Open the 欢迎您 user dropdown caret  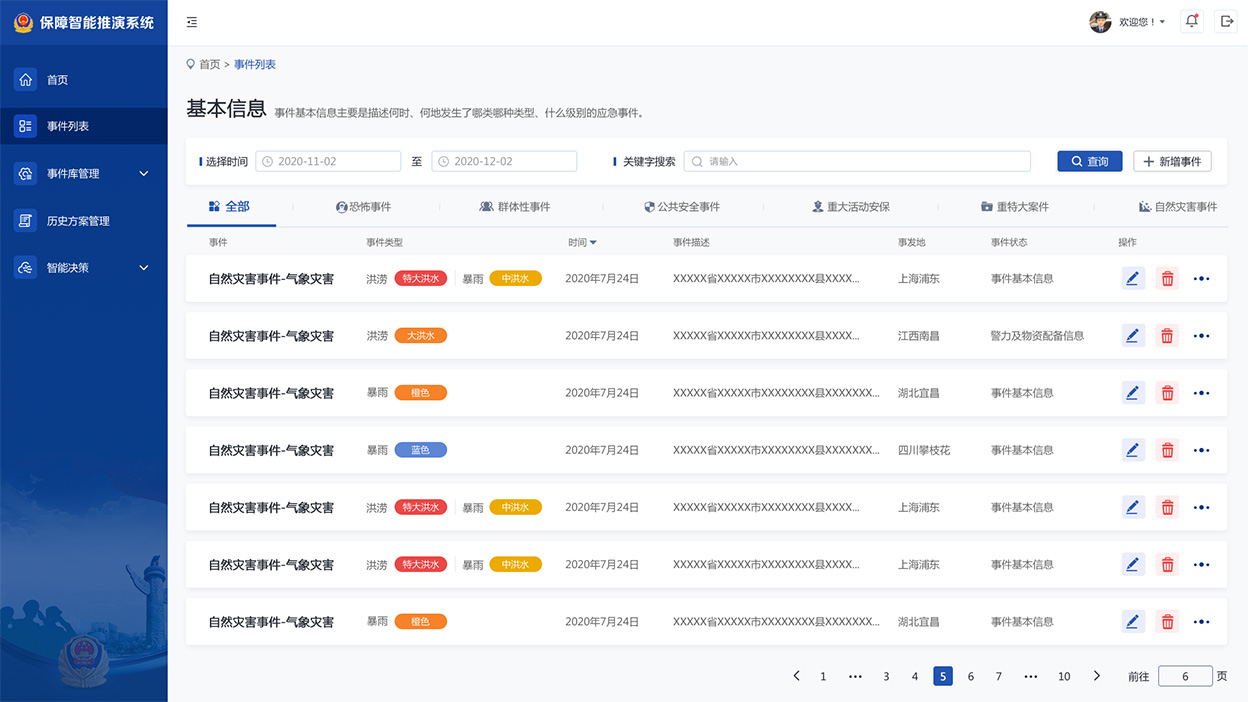pyautogui.click(x=1162, y=22)
